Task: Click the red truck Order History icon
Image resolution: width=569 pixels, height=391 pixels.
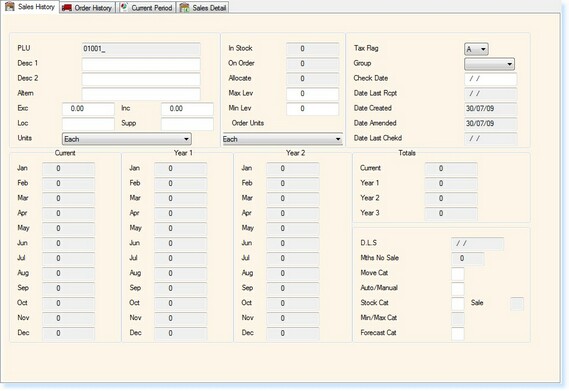Action: click(67, 8)
